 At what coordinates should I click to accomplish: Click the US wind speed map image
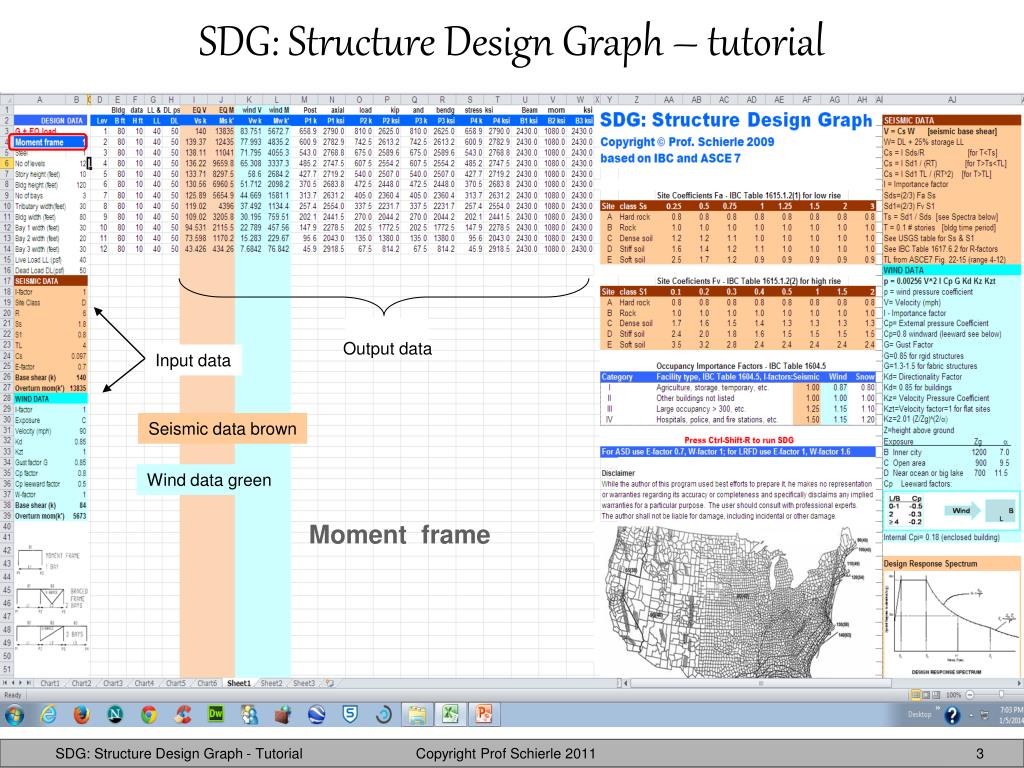click(x=740, y=601)
